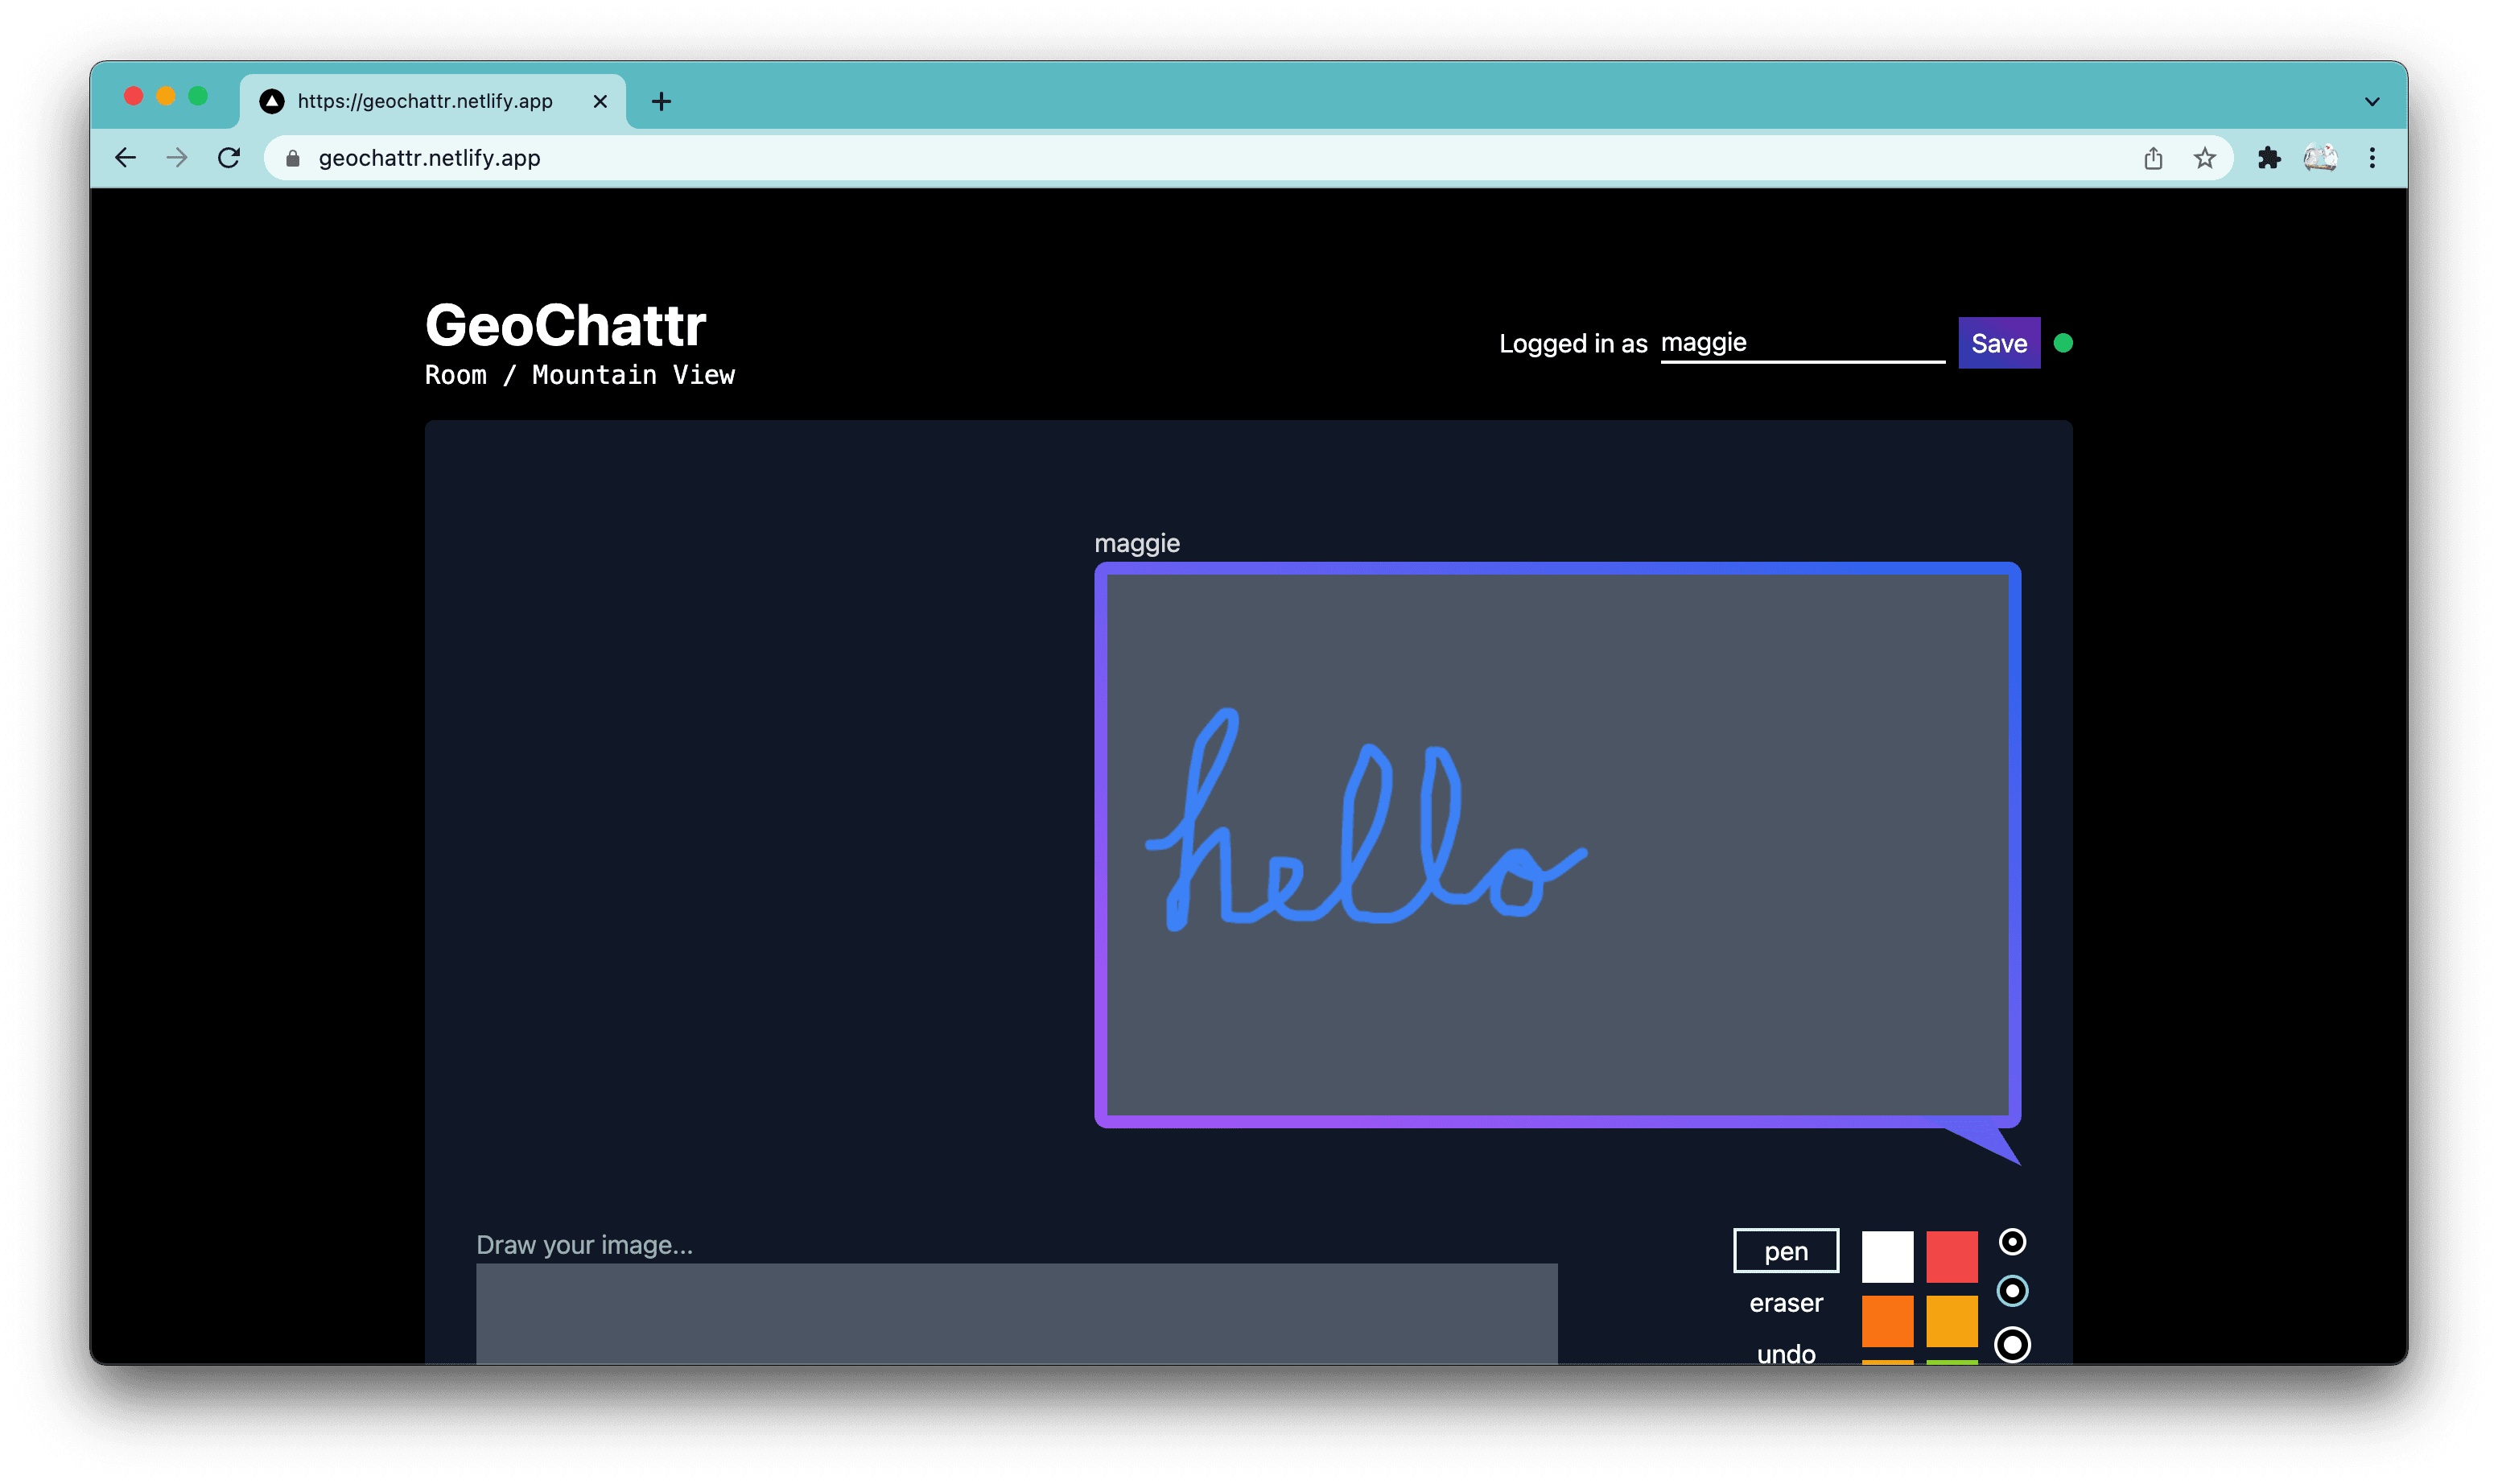Select the pen tool
Image resolution: width=2498 pixels, height=1484 pixels.
(x=1786, y=1251)
